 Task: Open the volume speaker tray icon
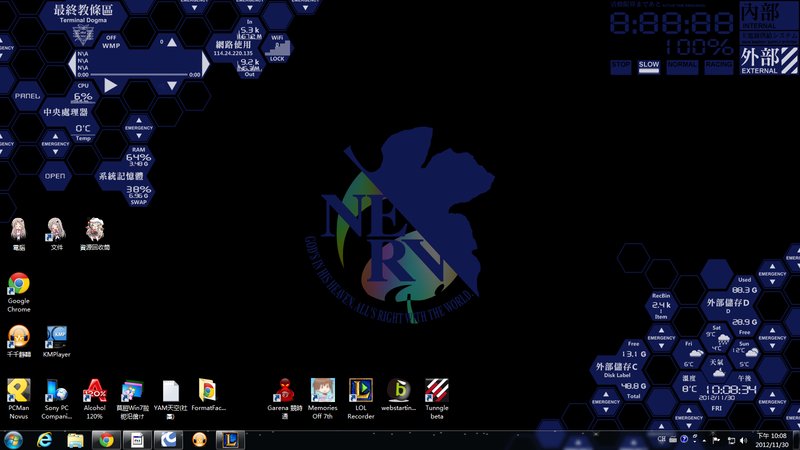[x=743, y=440]
